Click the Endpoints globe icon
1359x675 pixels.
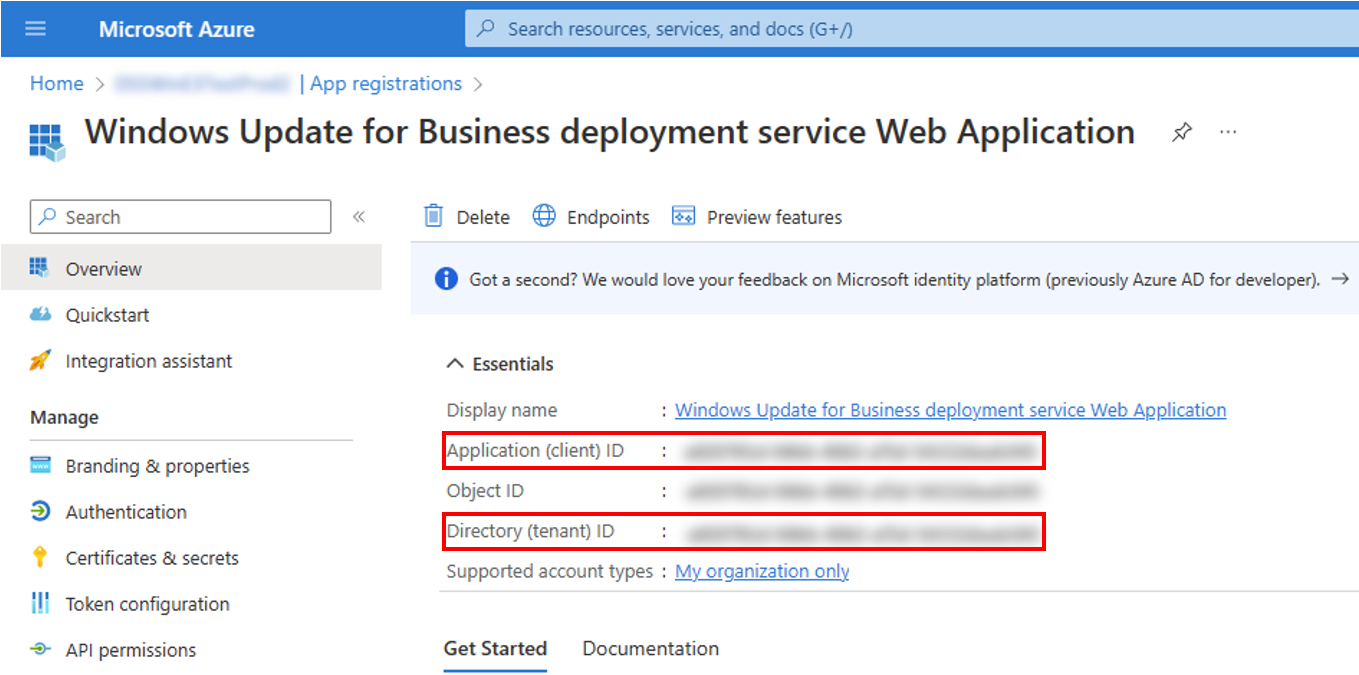coord(544,216)
